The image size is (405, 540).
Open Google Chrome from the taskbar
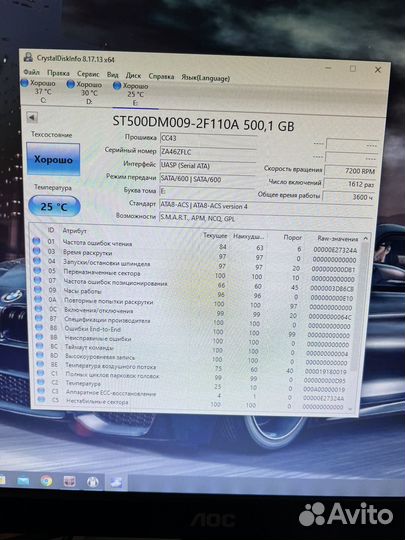point(46,481)
